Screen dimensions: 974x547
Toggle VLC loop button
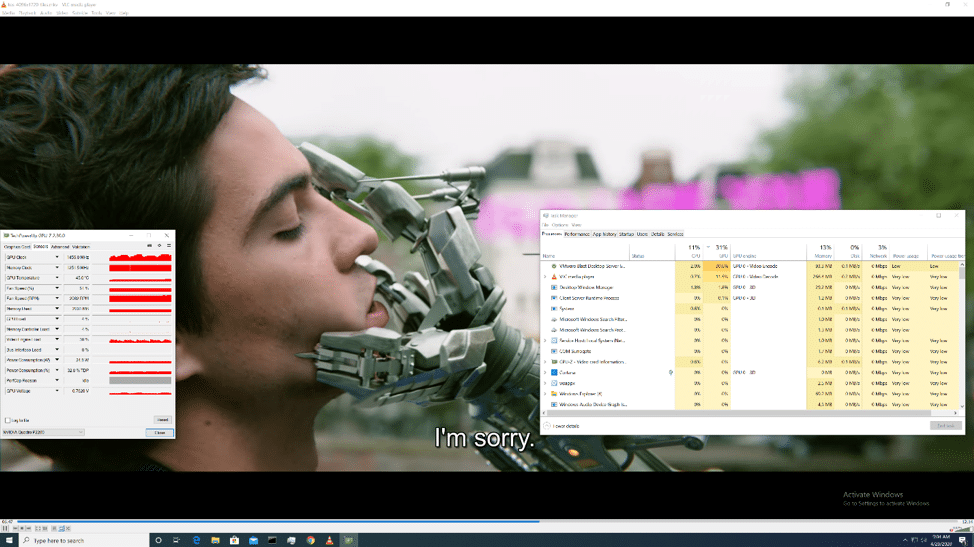click(61, 528)
